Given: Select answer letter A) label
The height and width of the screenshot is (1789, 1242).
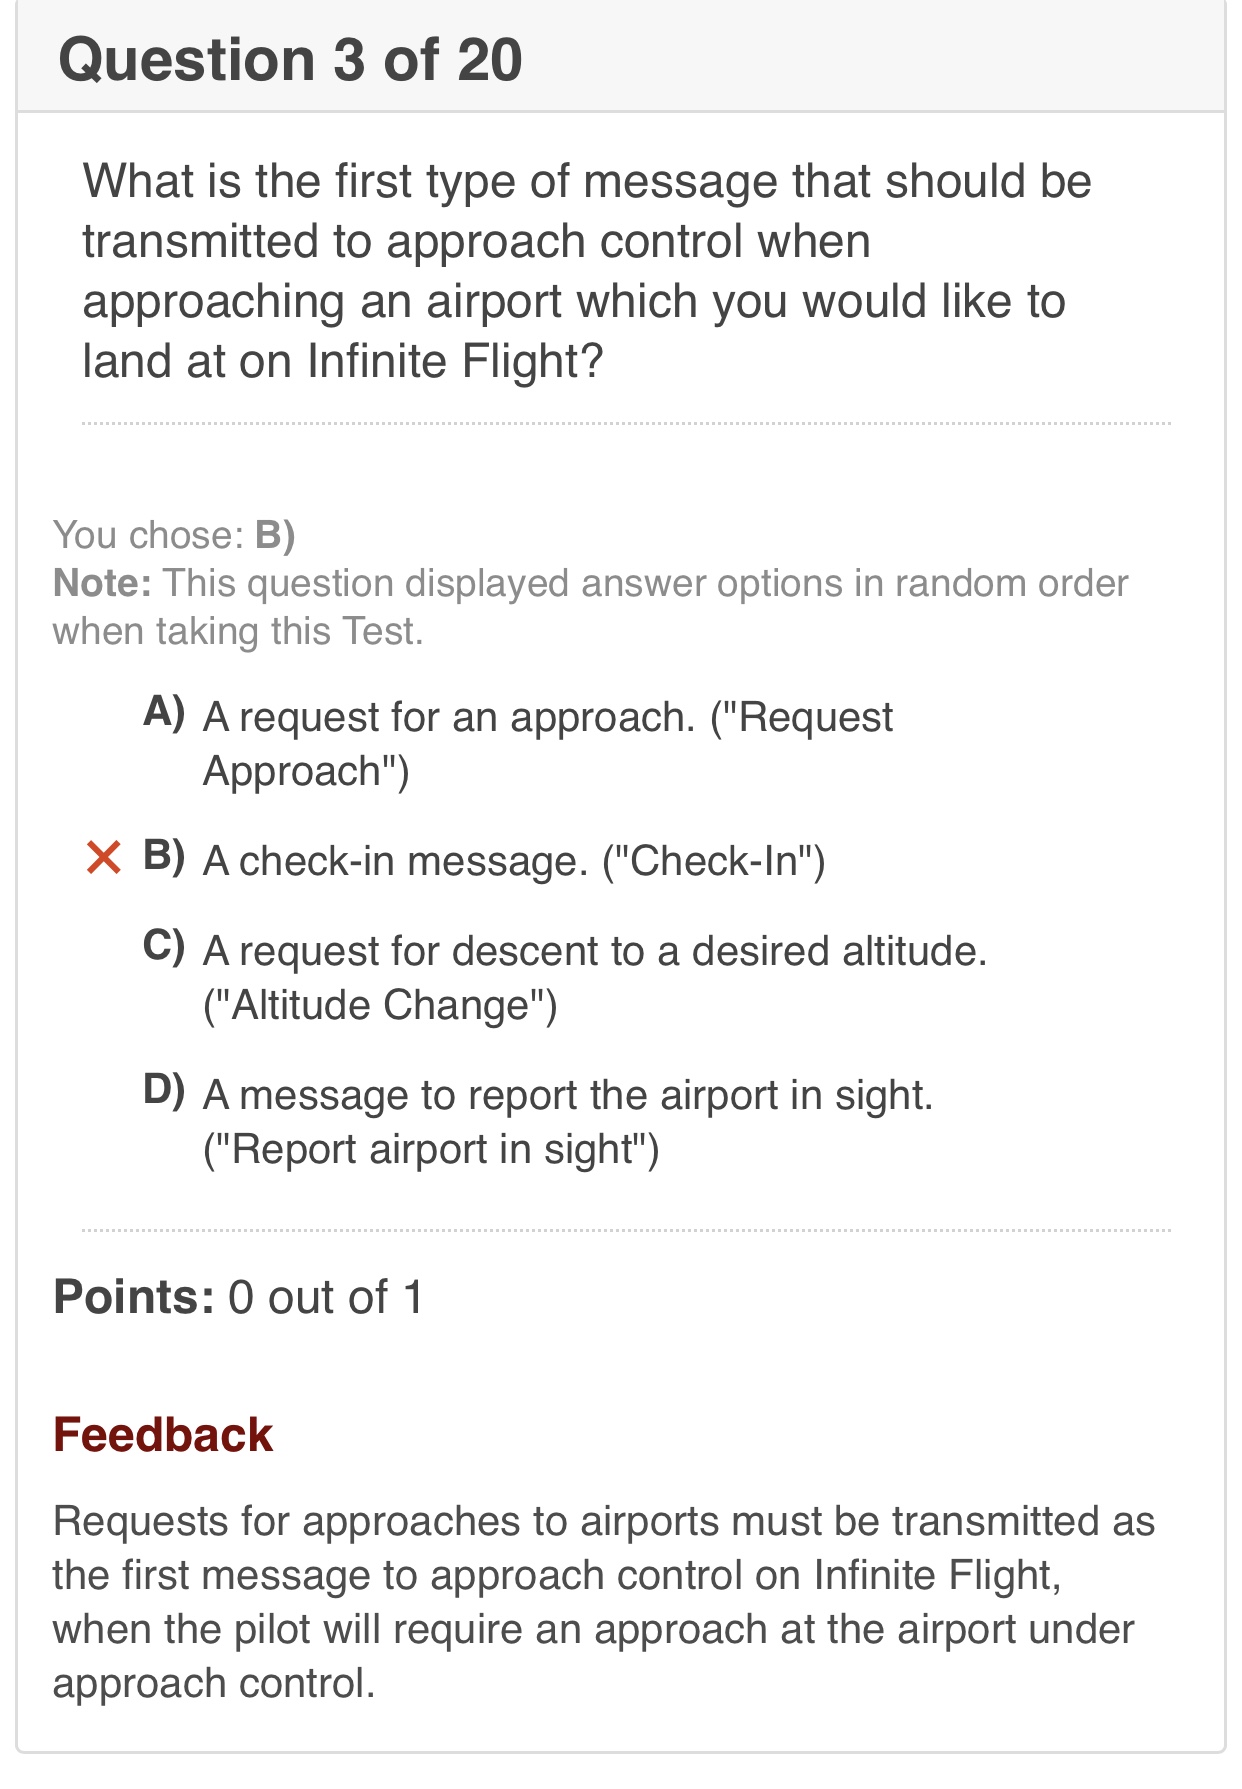Looking at the screenshot, I should 164,713.
